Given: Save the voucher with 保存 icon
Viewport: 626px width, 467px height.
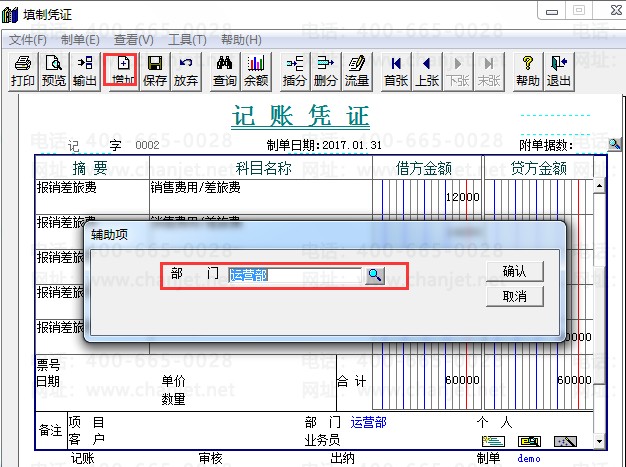Looking at the screenshot, I should pos(155,72).
